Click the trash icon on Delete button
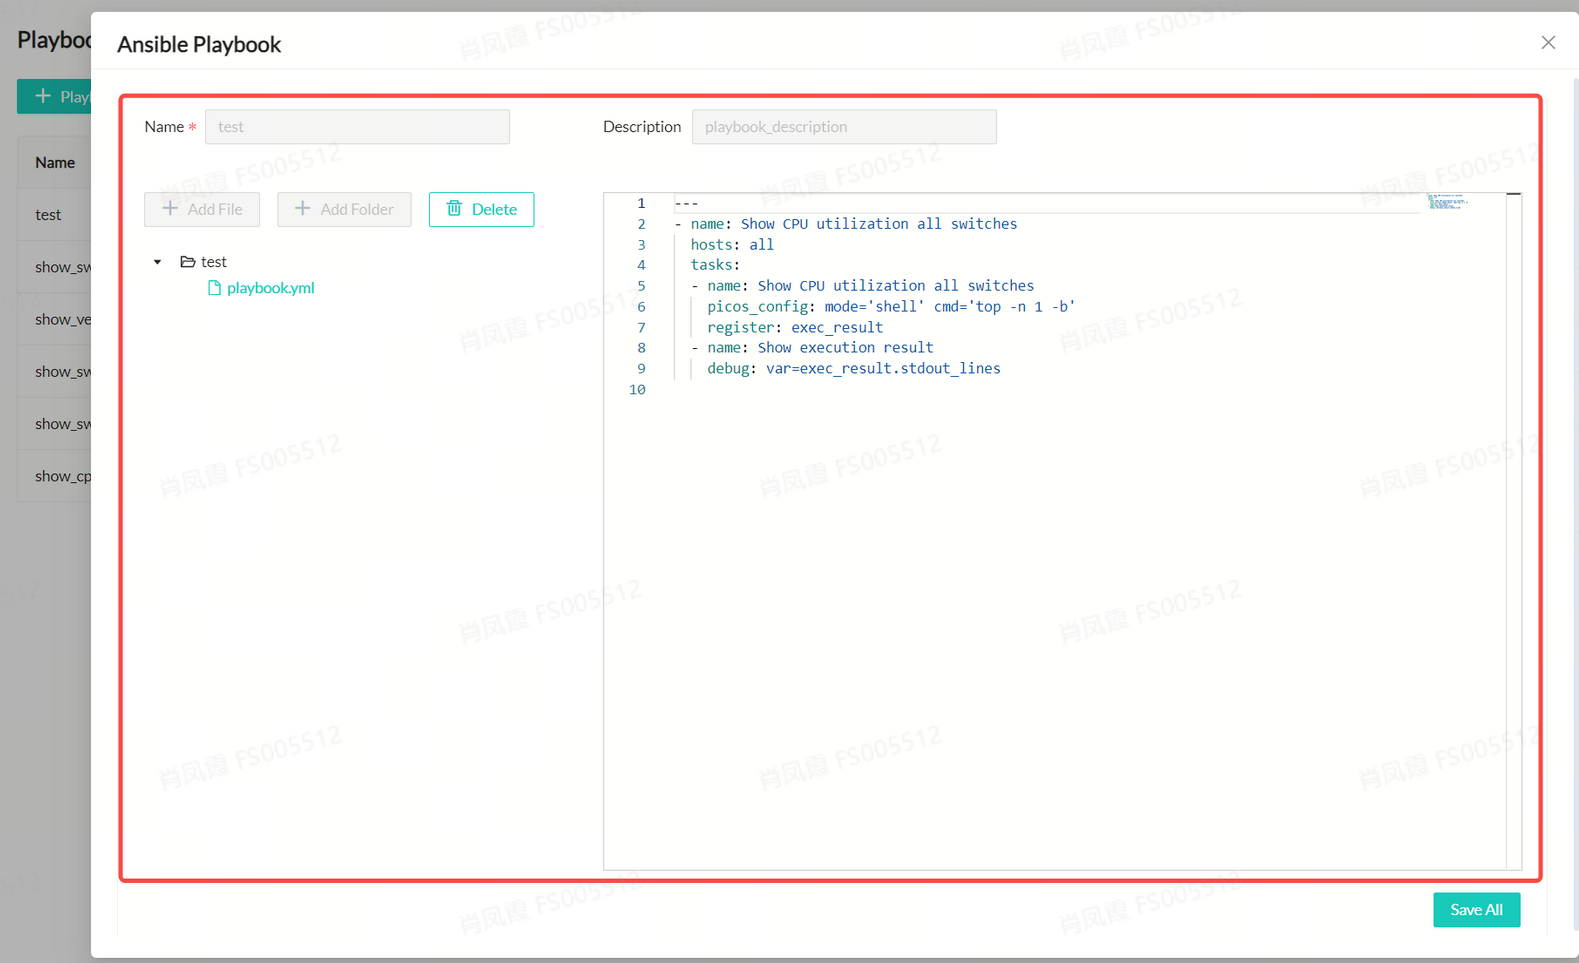 point(454,208)
